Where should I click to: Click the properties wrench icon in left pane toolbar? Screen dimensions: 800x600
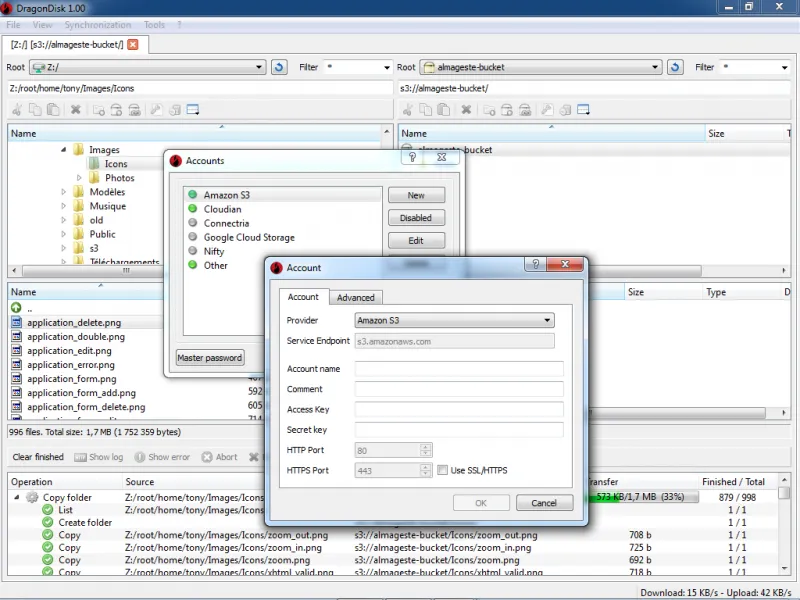[x=156, y=110]
